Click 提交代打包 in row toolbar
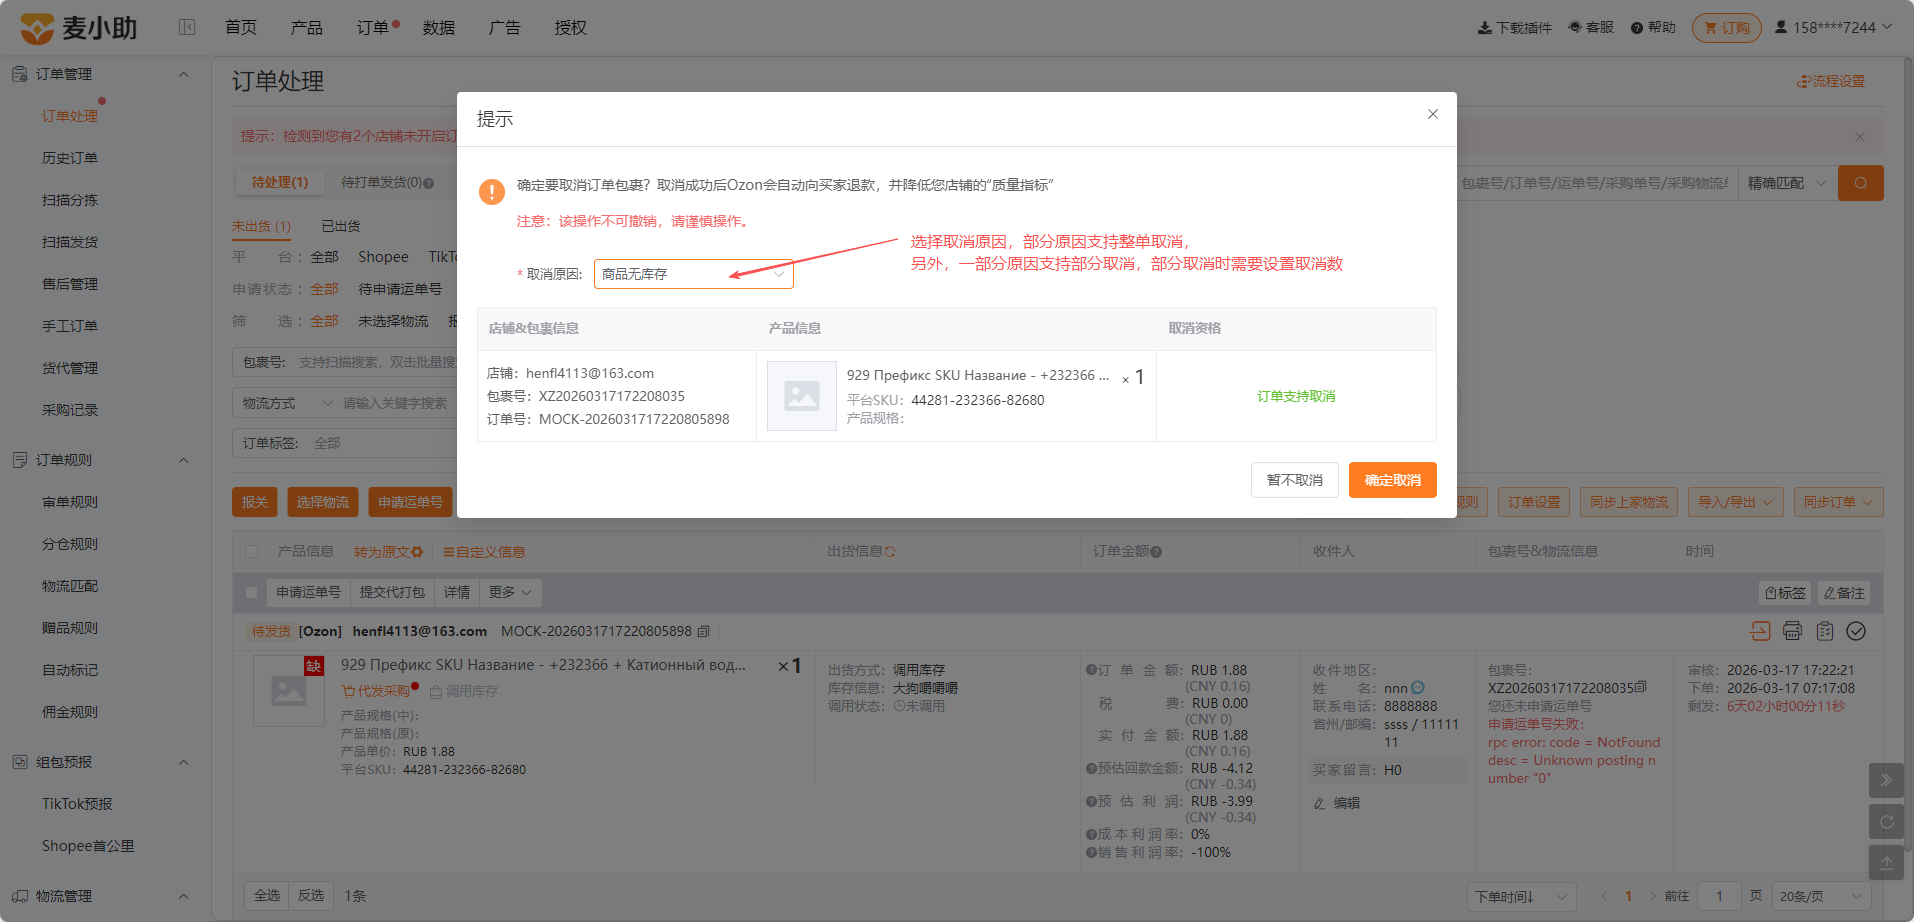Viewport: 1914px width, 922px height. coord(392,593)
